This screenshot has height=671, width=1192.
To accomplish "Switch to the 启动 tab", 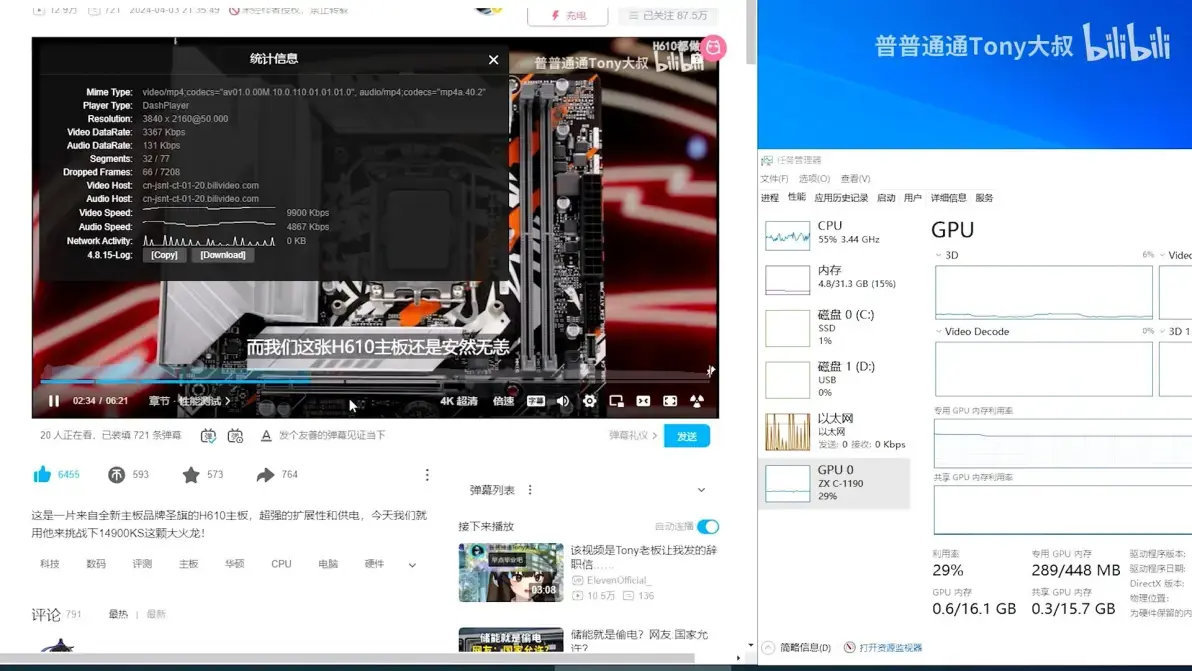I will (886, 198).
